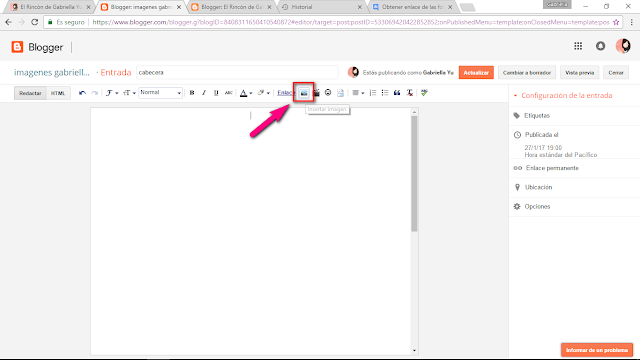Click the editor scrollbar up arrow

pos(414,112)
